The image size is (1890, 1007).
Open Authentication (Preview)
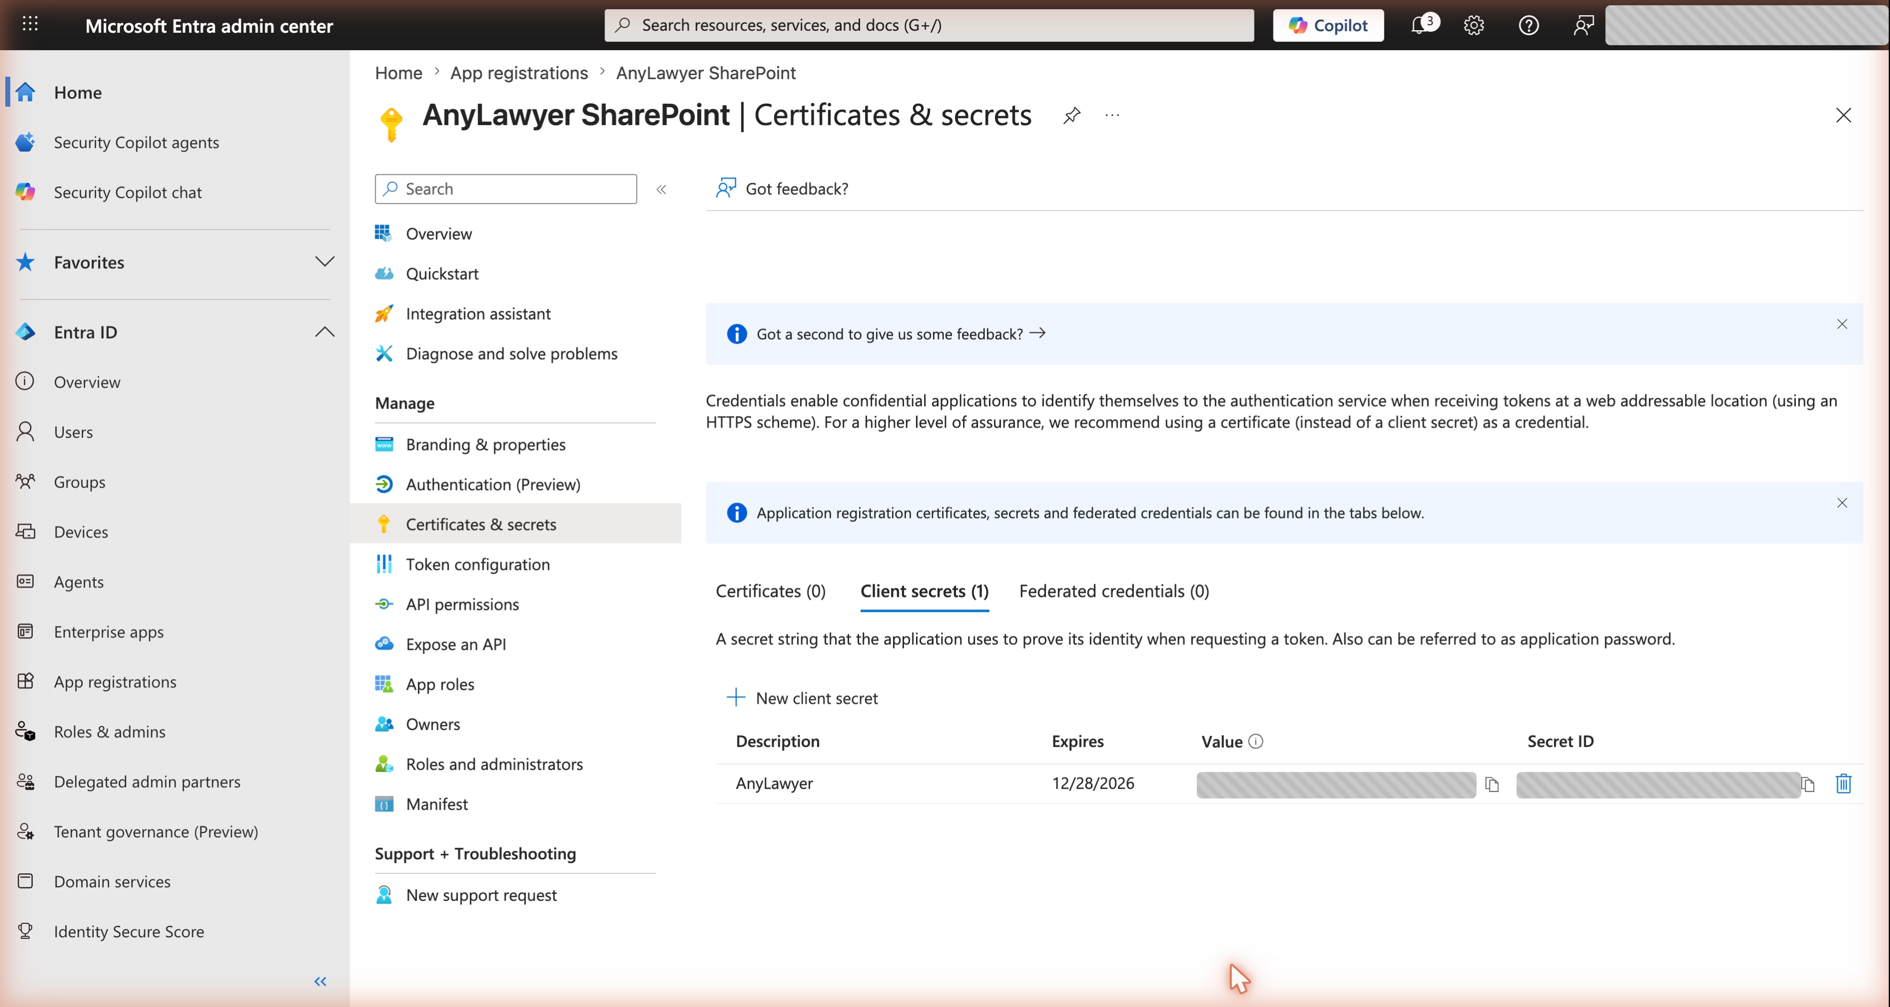[x=493, y=484]
